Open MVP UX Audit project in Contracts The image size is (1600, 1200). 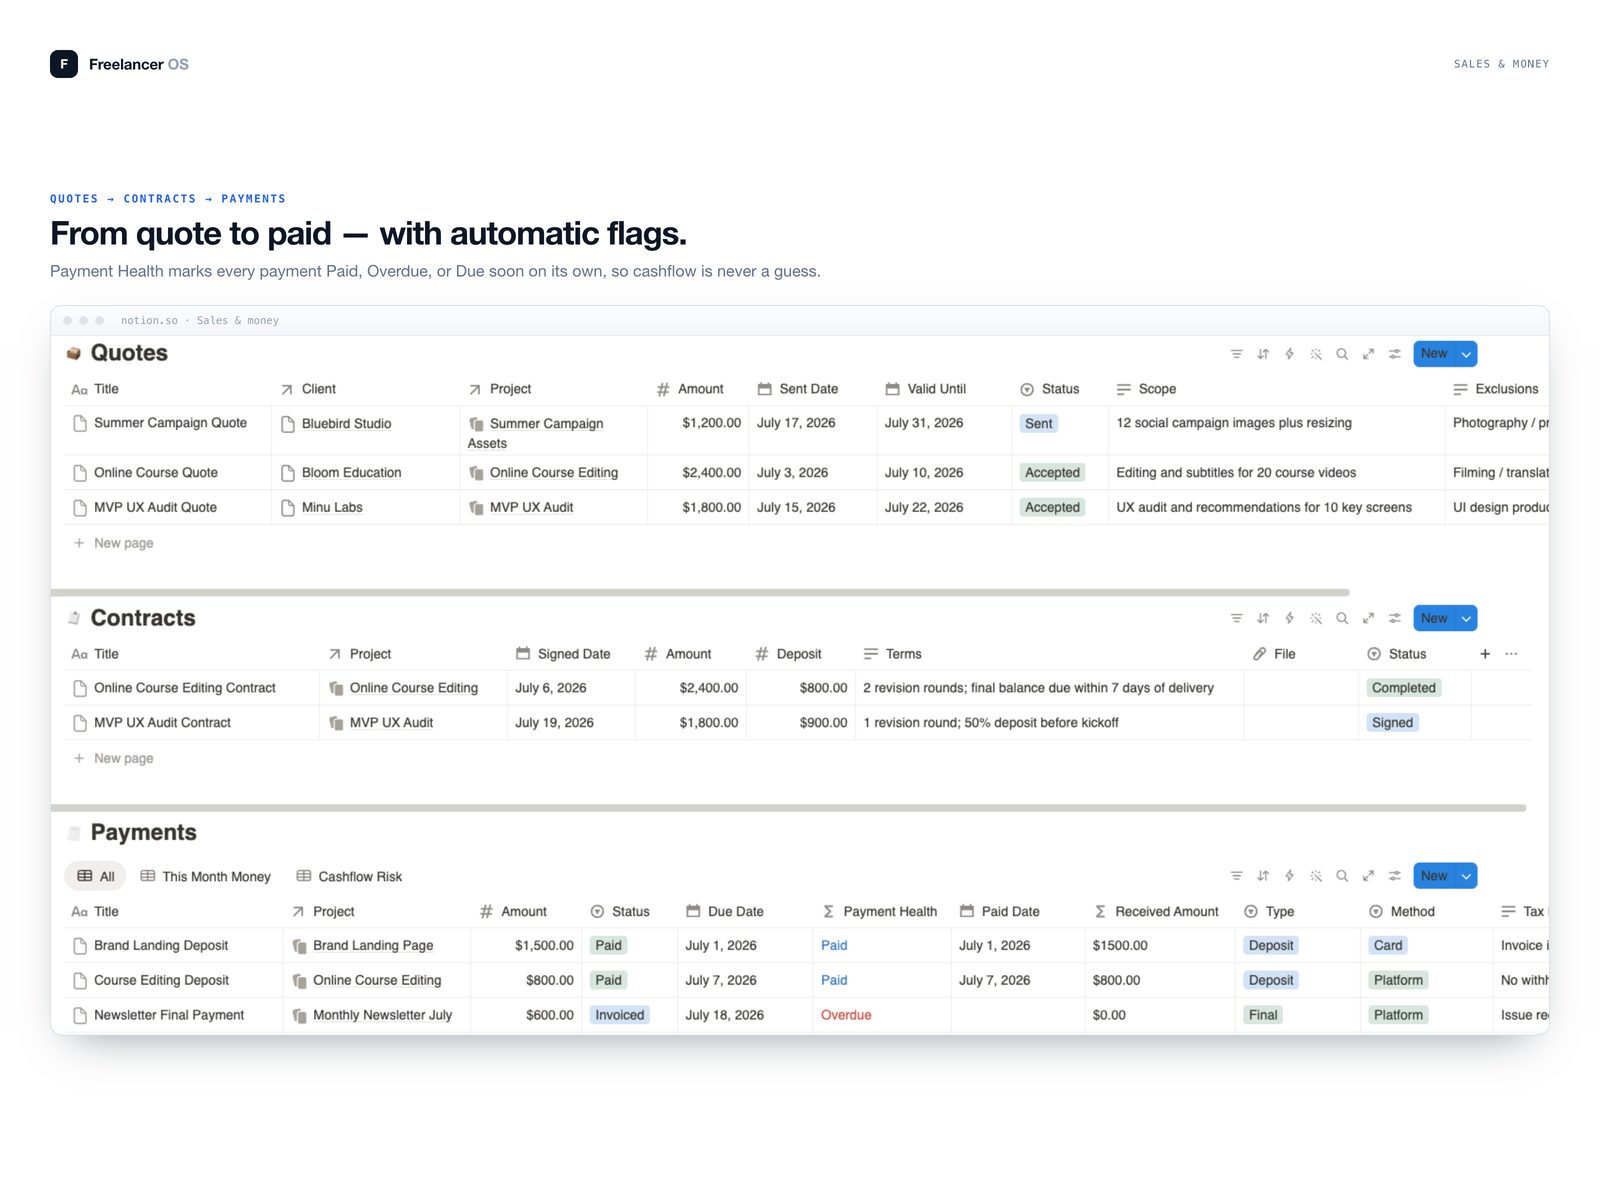391,723
